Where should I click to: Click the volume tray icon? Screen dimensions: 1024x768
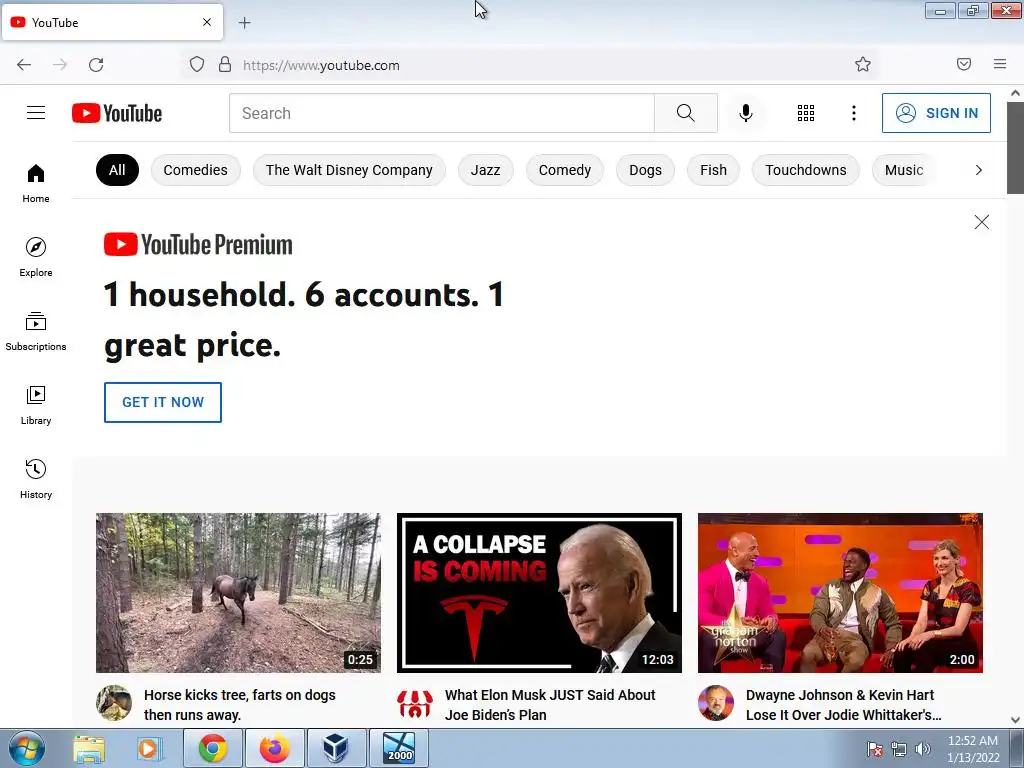[x=923, y=749]
